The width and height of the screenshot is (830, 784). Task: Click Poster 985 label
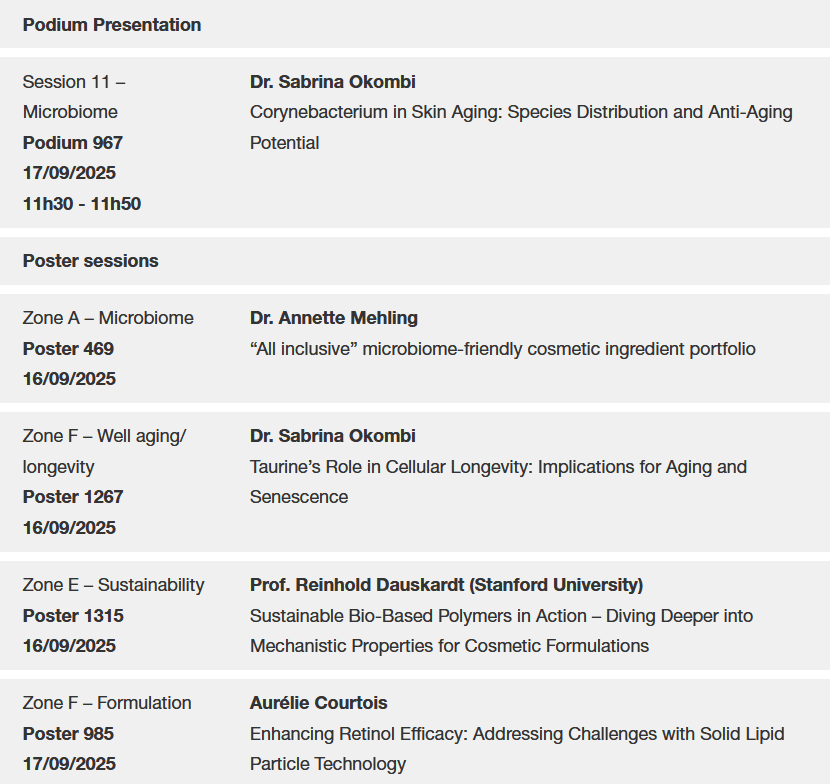click(68, 734)
